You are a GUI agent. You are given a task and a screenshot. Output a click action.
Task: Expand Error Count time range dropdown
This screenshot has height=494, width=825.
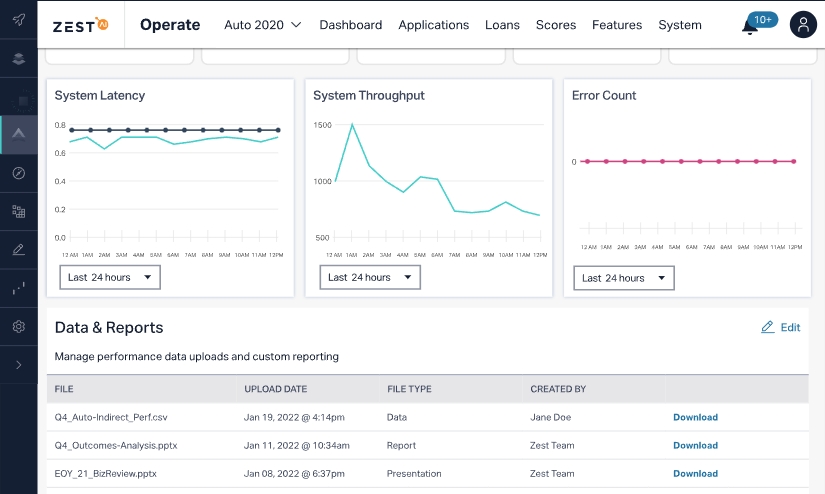624,278
